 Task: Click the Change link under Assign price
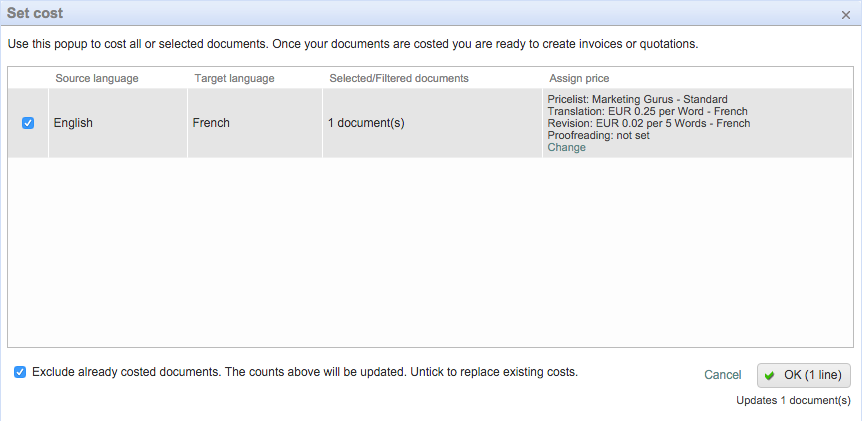(566, 148)
